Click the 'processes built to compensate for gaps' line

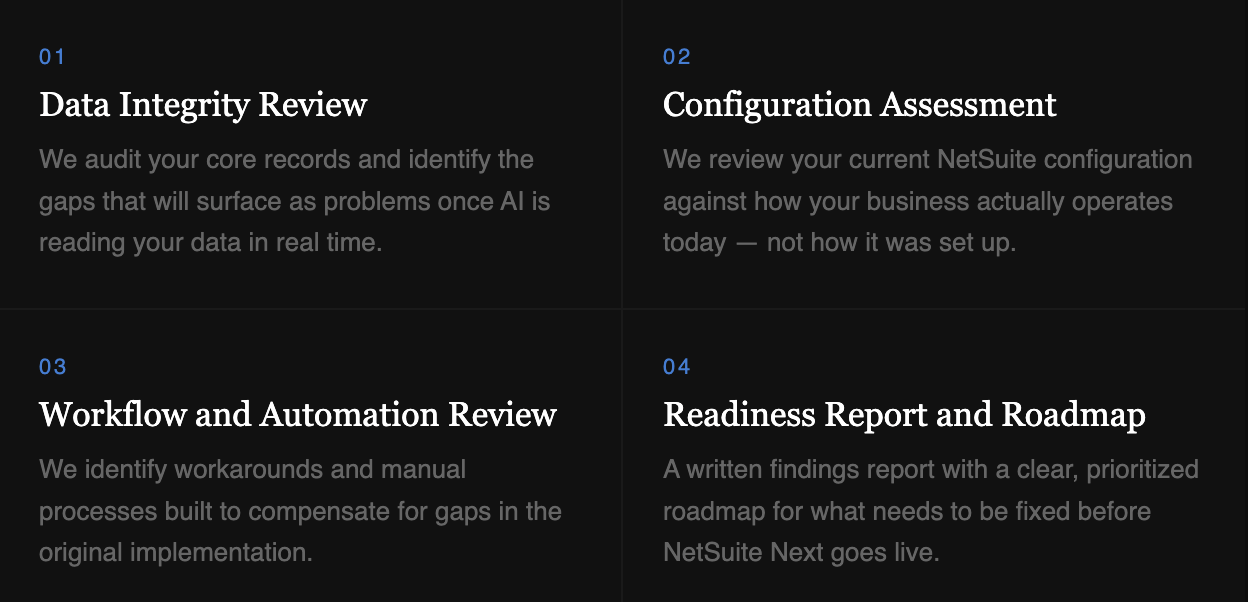click(300, 512)
